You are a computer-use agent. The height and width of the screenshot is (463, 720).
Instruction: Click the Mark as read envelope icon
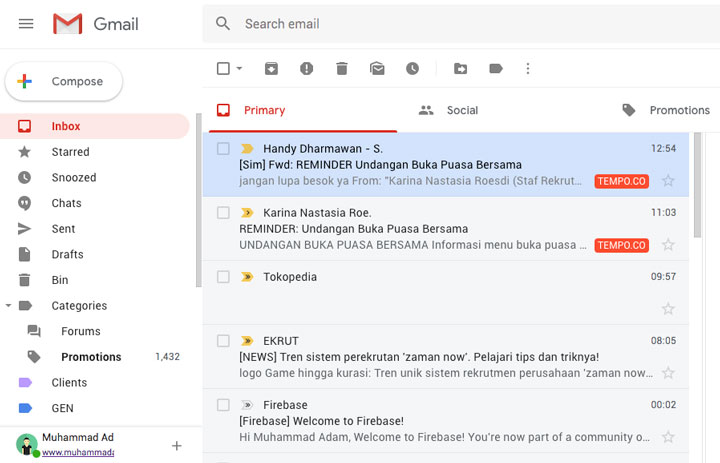pos(377,69)
